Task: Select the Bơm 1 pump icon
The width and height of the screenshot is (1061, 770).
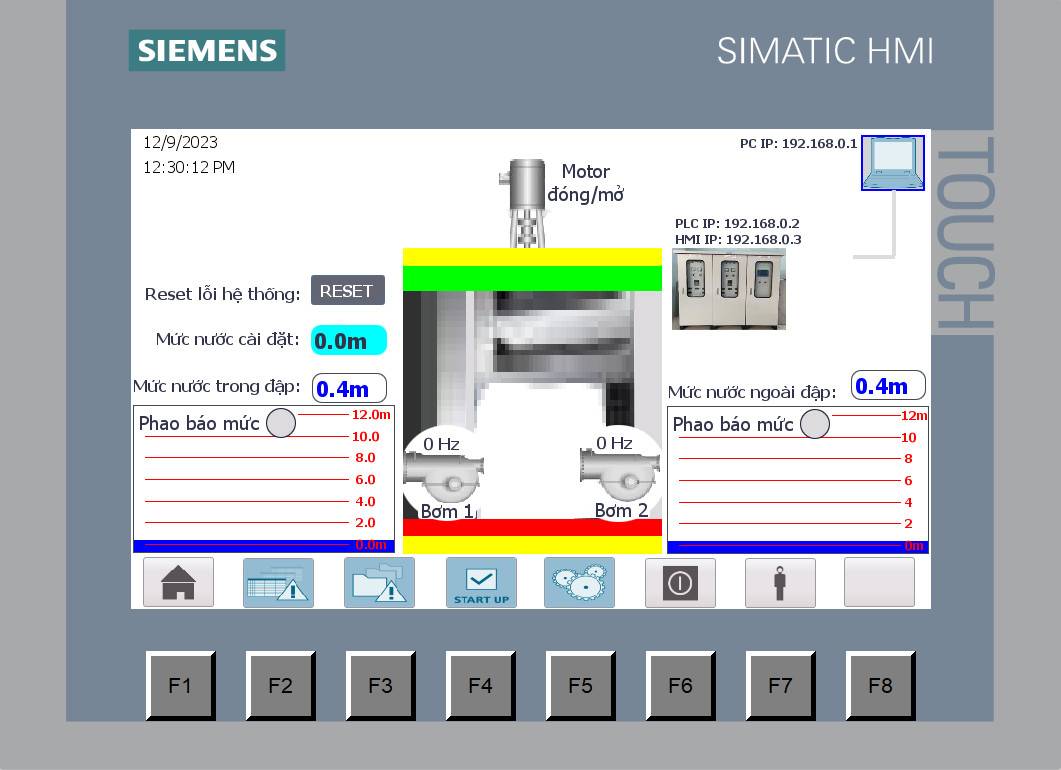Action: [444, 471]
